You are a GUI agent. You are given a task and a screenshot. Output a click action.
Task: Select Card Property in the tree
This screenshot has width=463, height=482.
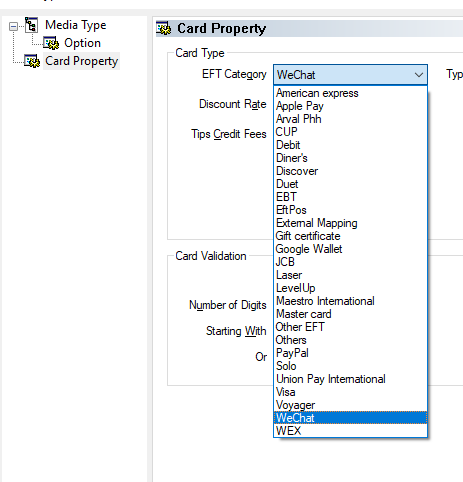(x=81, y=61)
